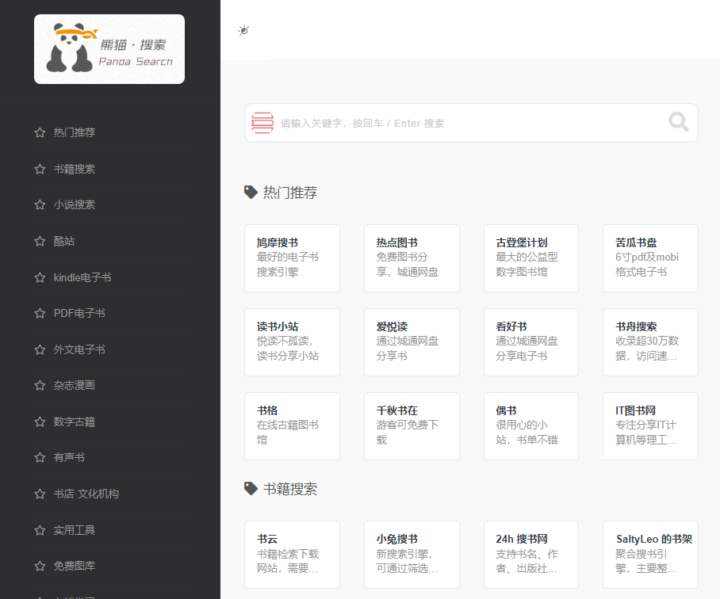Open the 读书小站 card
720x599 pixels.
click(x=292, y=342)
